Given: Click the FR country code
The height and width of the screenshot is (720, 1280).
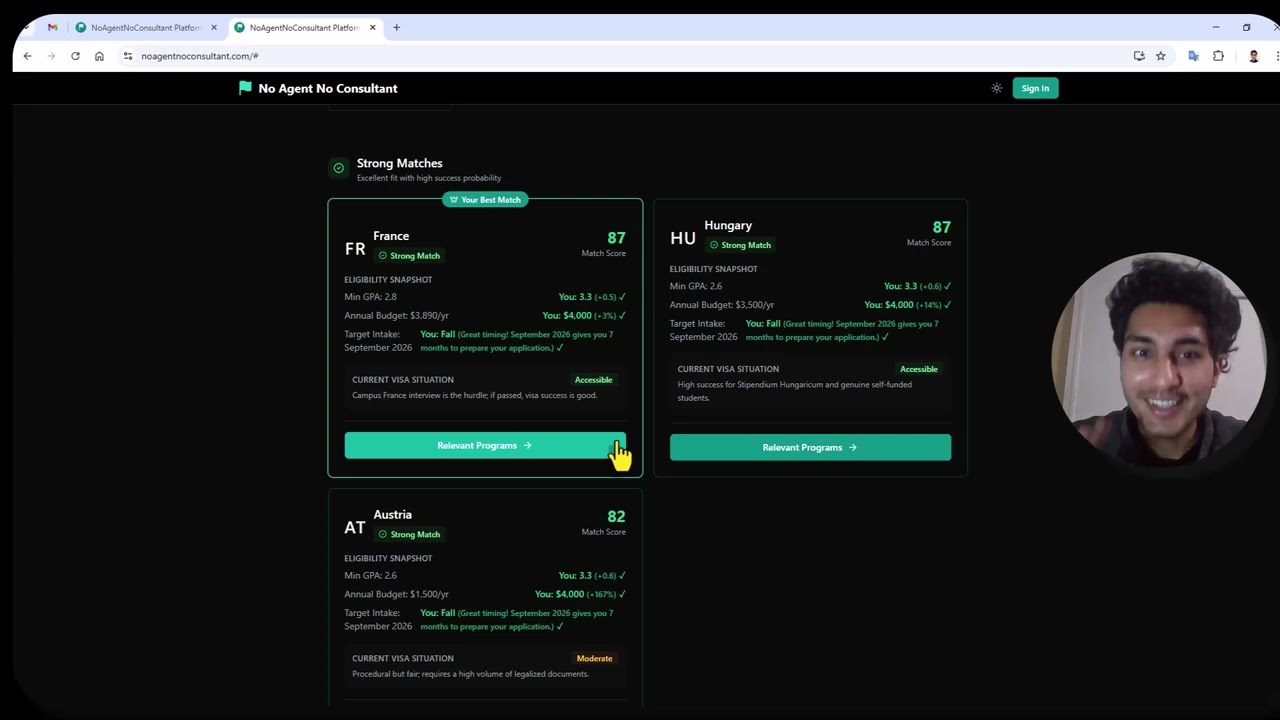Looking at the screenshot, I should (x=355, y=249).
